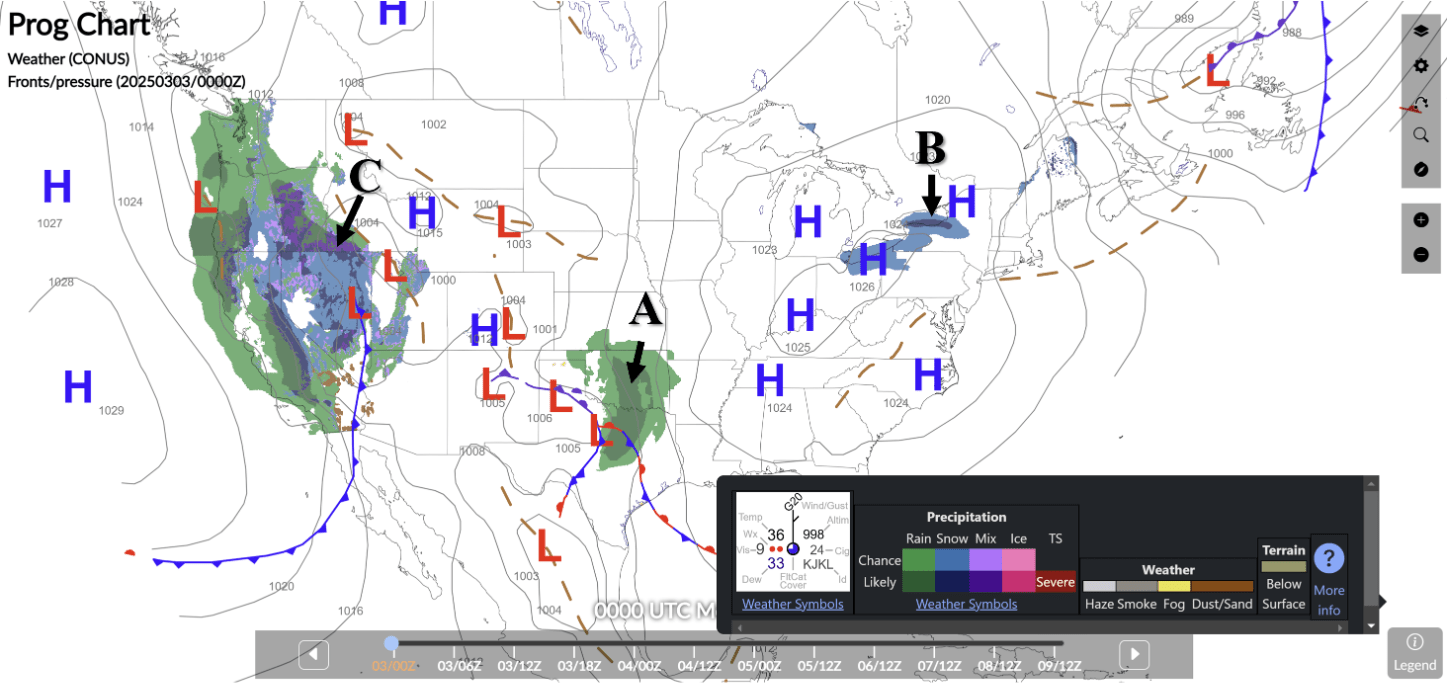Viewport: 1447px width, 690px height.
Task: Zoom in with the plus button
Action: coord(1420,220)
